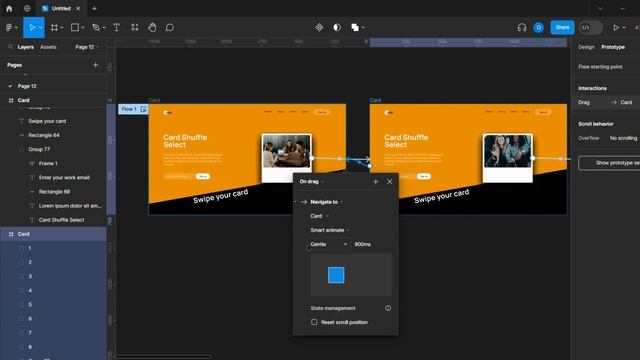Select the Frame tool
Image resolution: width=640 pixels, height=360 pixels.
[54, 27]
